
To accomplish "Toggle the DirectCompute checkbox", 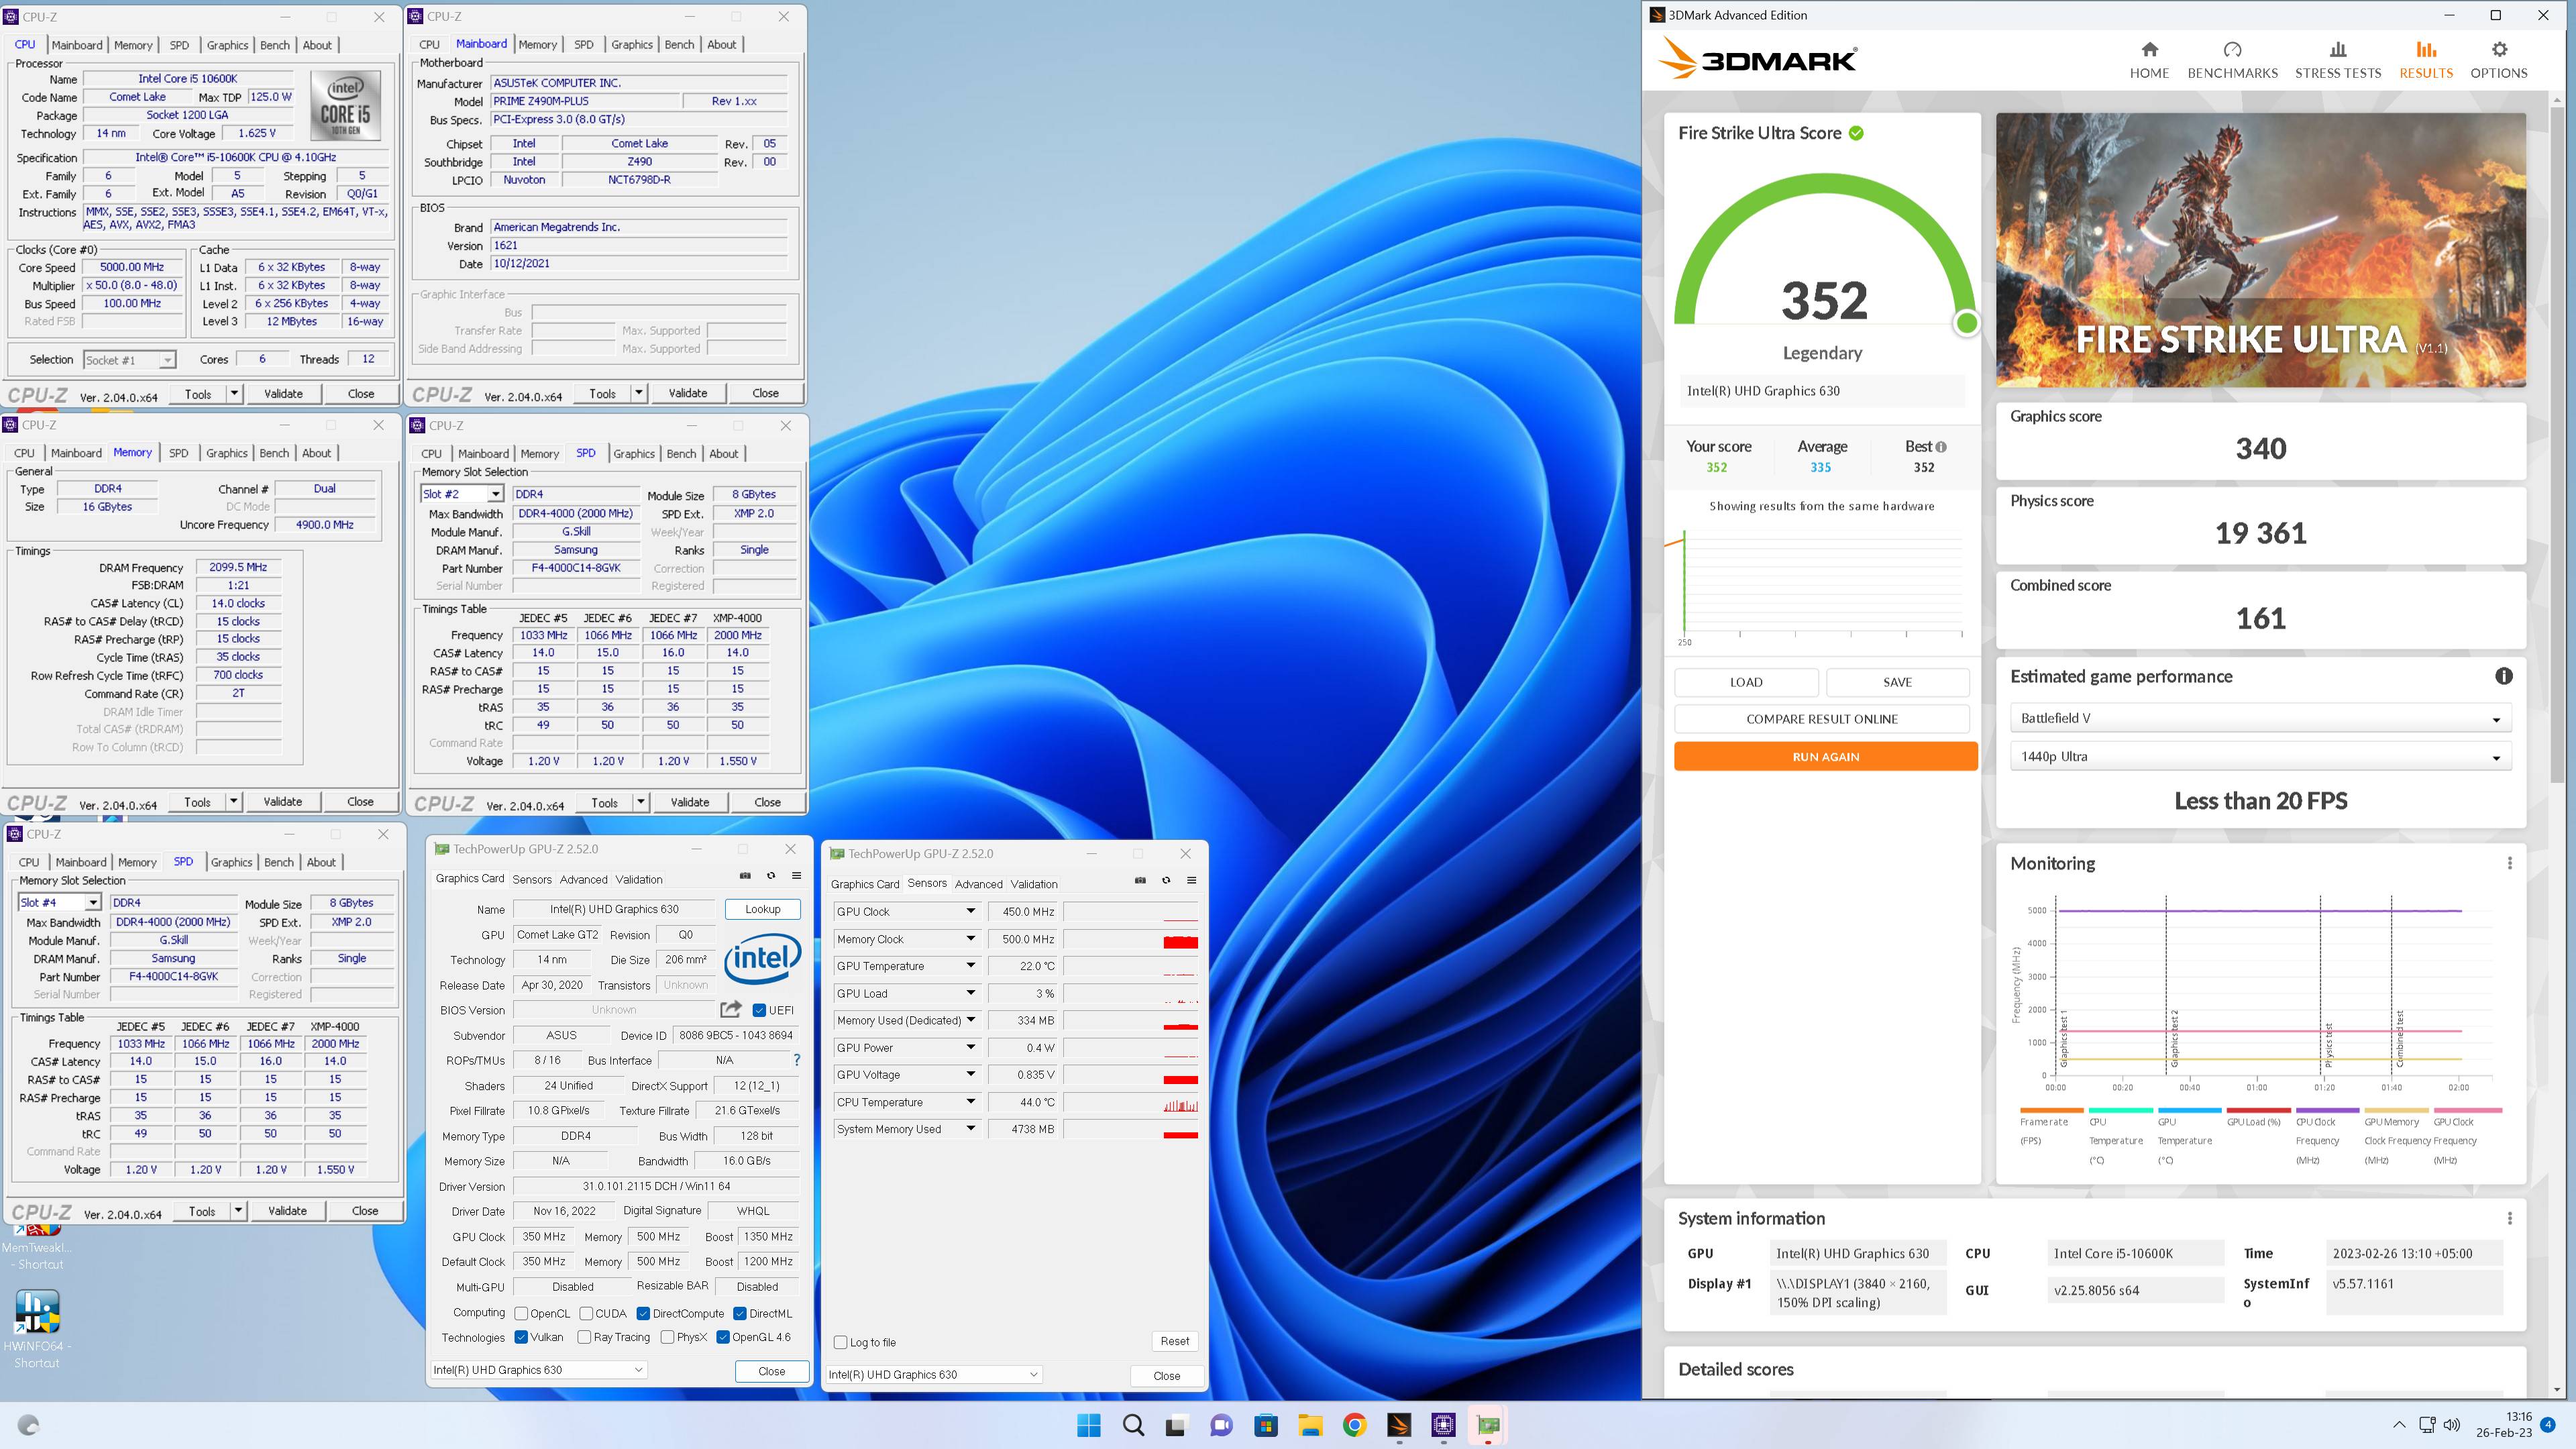I will coord(643,1313).
